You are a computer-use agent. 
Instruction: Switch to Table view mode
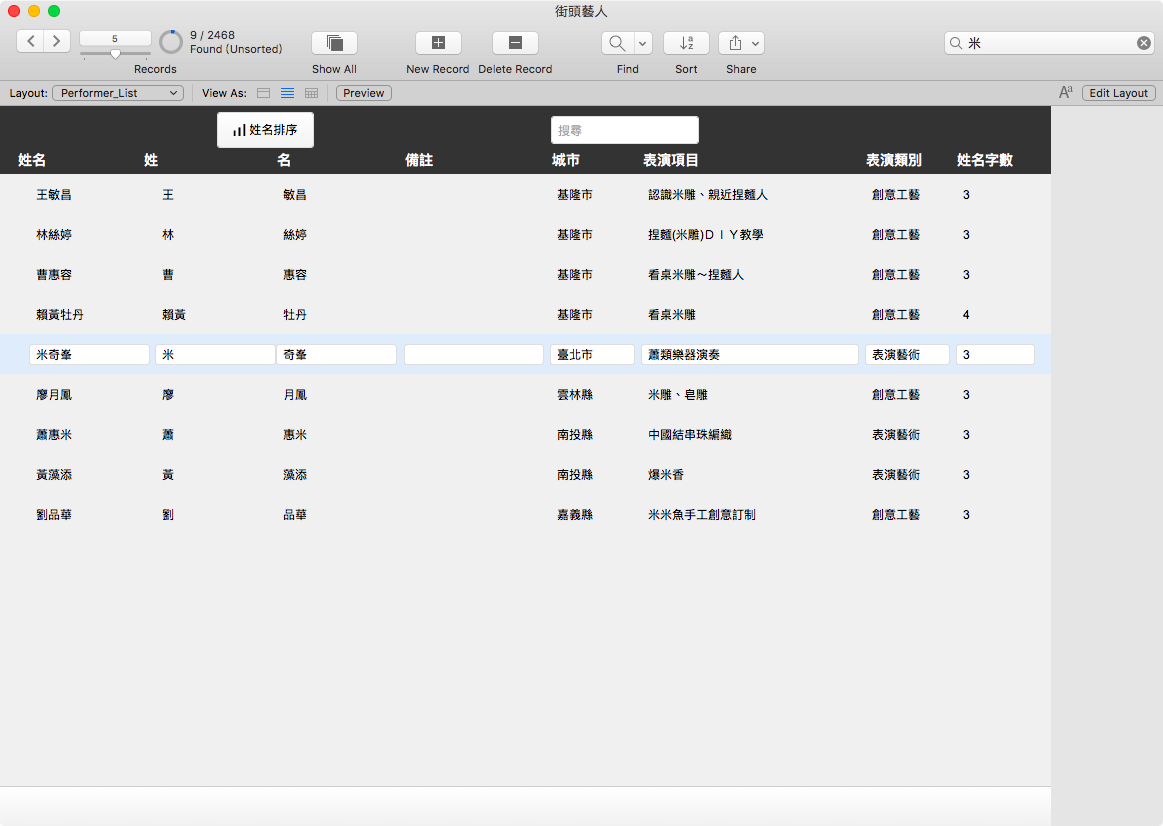click(312, 93)
